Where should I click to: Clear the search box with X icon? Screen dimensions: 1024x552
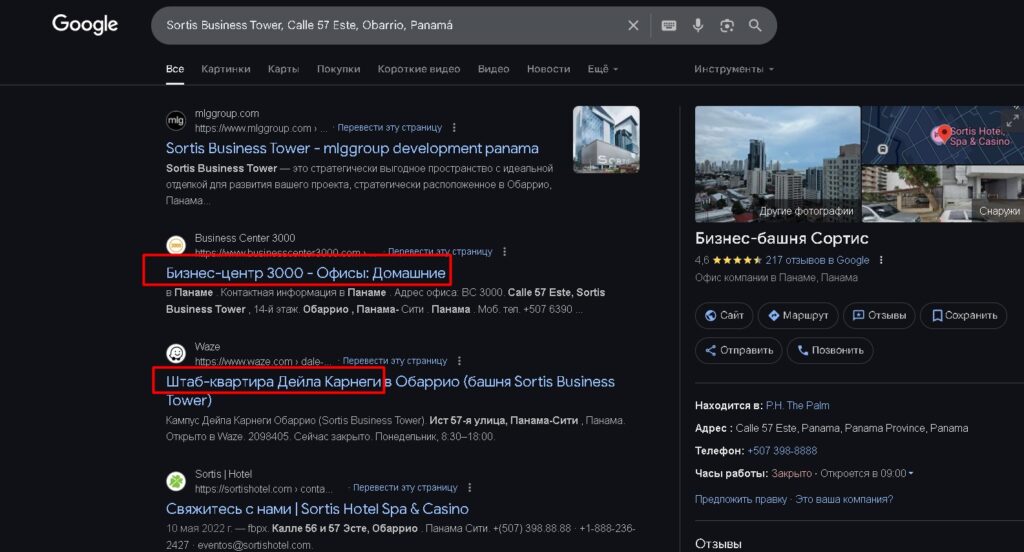coord(633,25)
